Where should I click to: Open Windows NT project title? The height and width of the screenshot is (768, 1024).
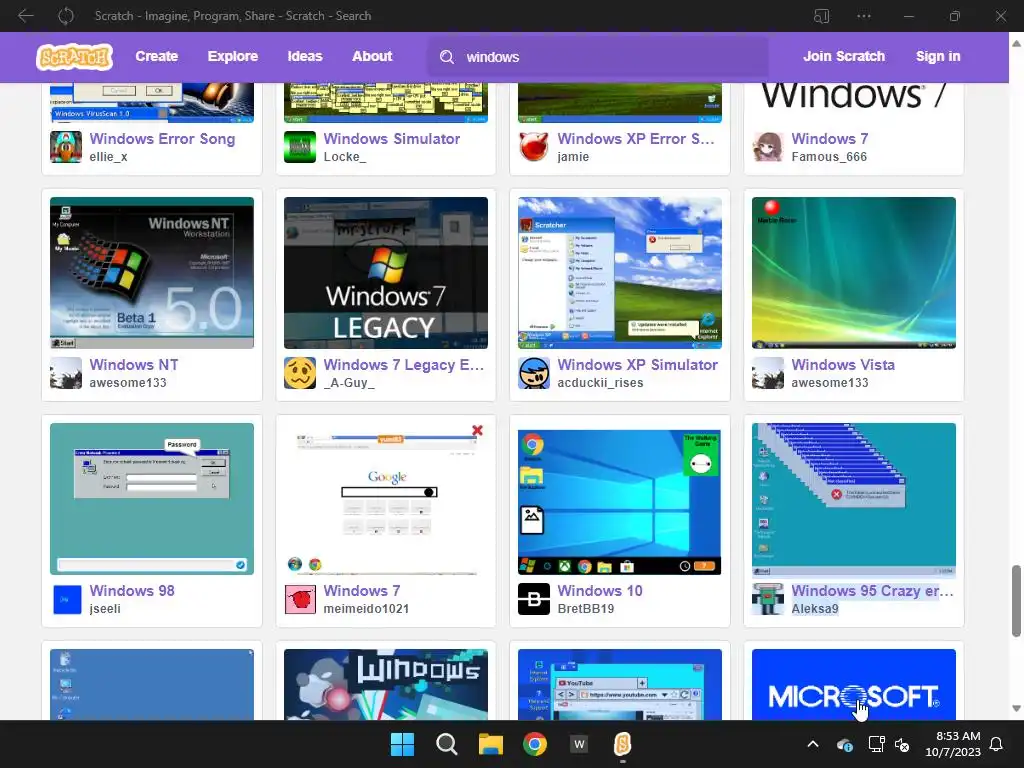coord(134,364)
